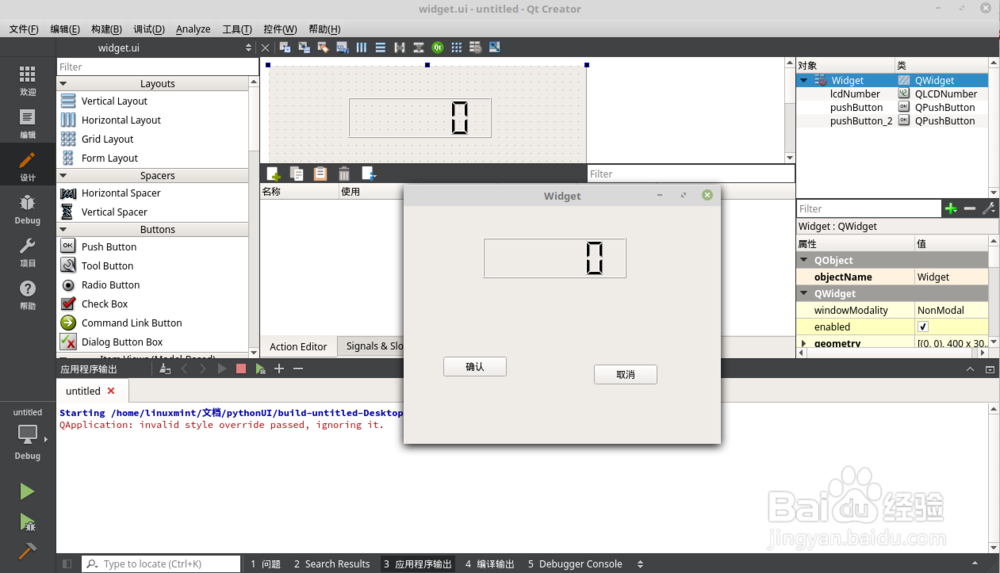1000x573 pixels.
Task: Click 取消 button in Widget window
Action: (625, 375)
